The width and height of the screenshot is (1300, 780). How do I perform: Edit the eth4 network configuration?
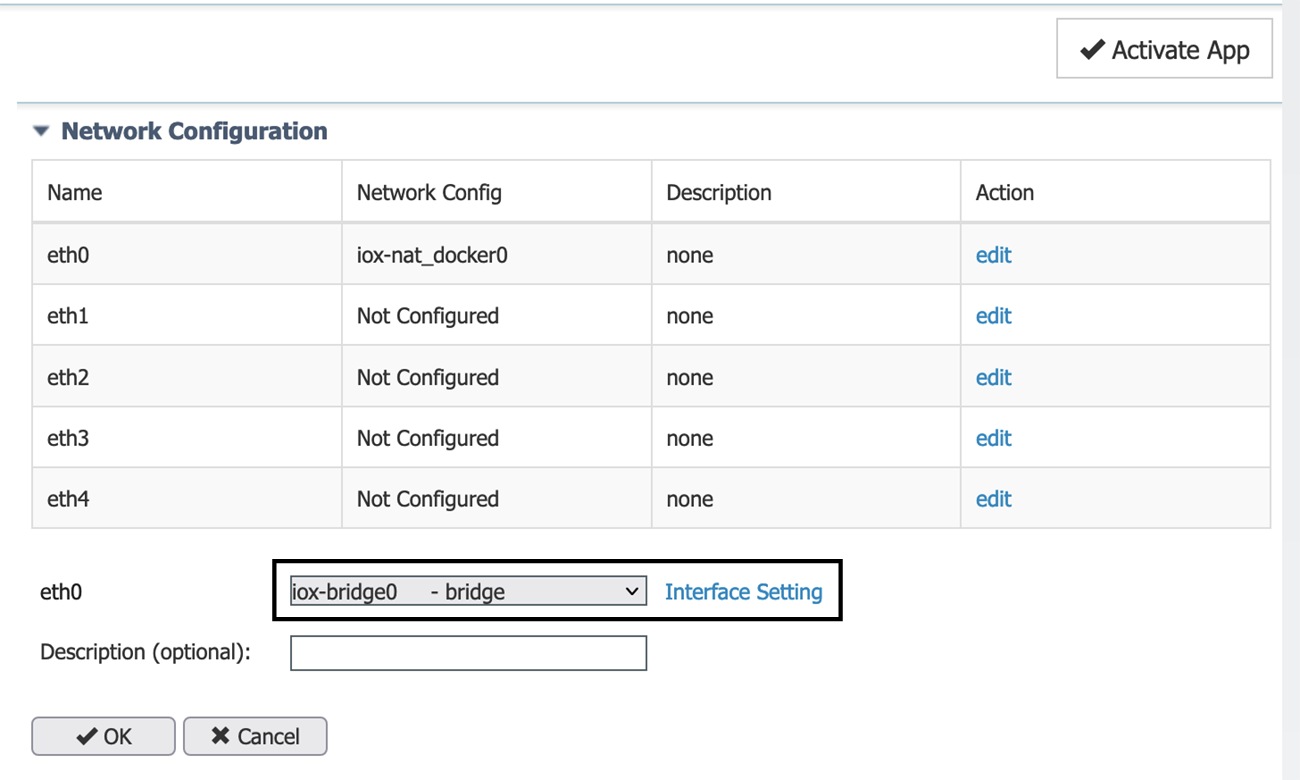coord(993,498)
